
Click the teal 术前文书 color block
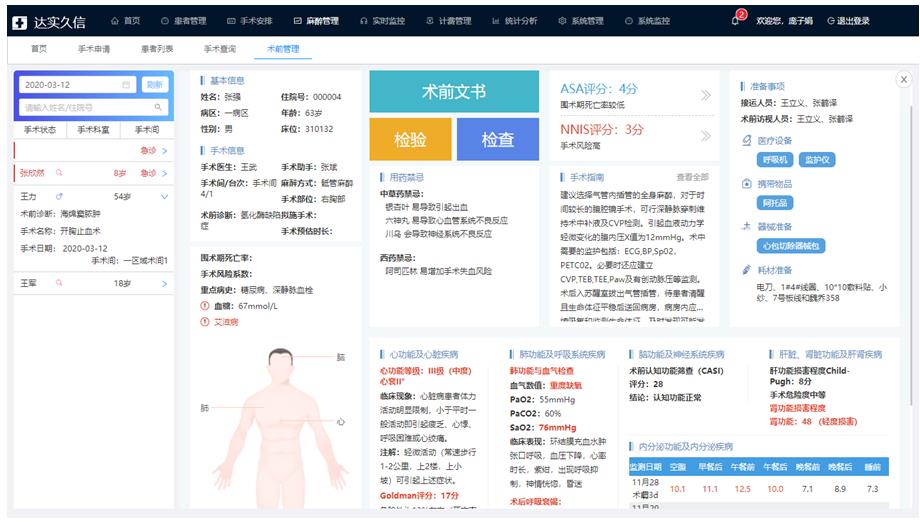pos(453,92)
